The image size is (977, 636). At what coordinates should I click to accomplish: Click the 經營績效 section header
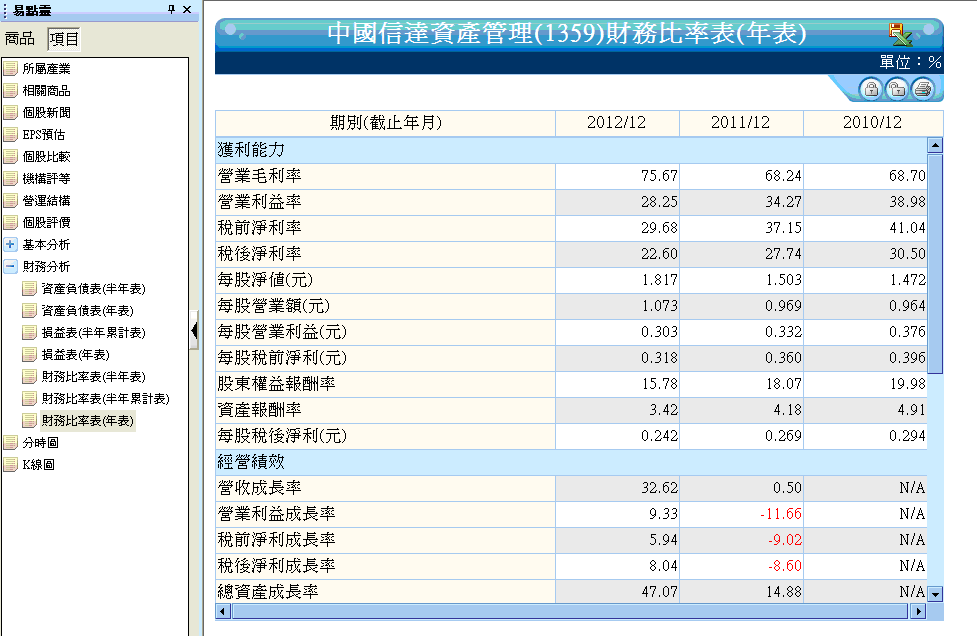[252, 462]
